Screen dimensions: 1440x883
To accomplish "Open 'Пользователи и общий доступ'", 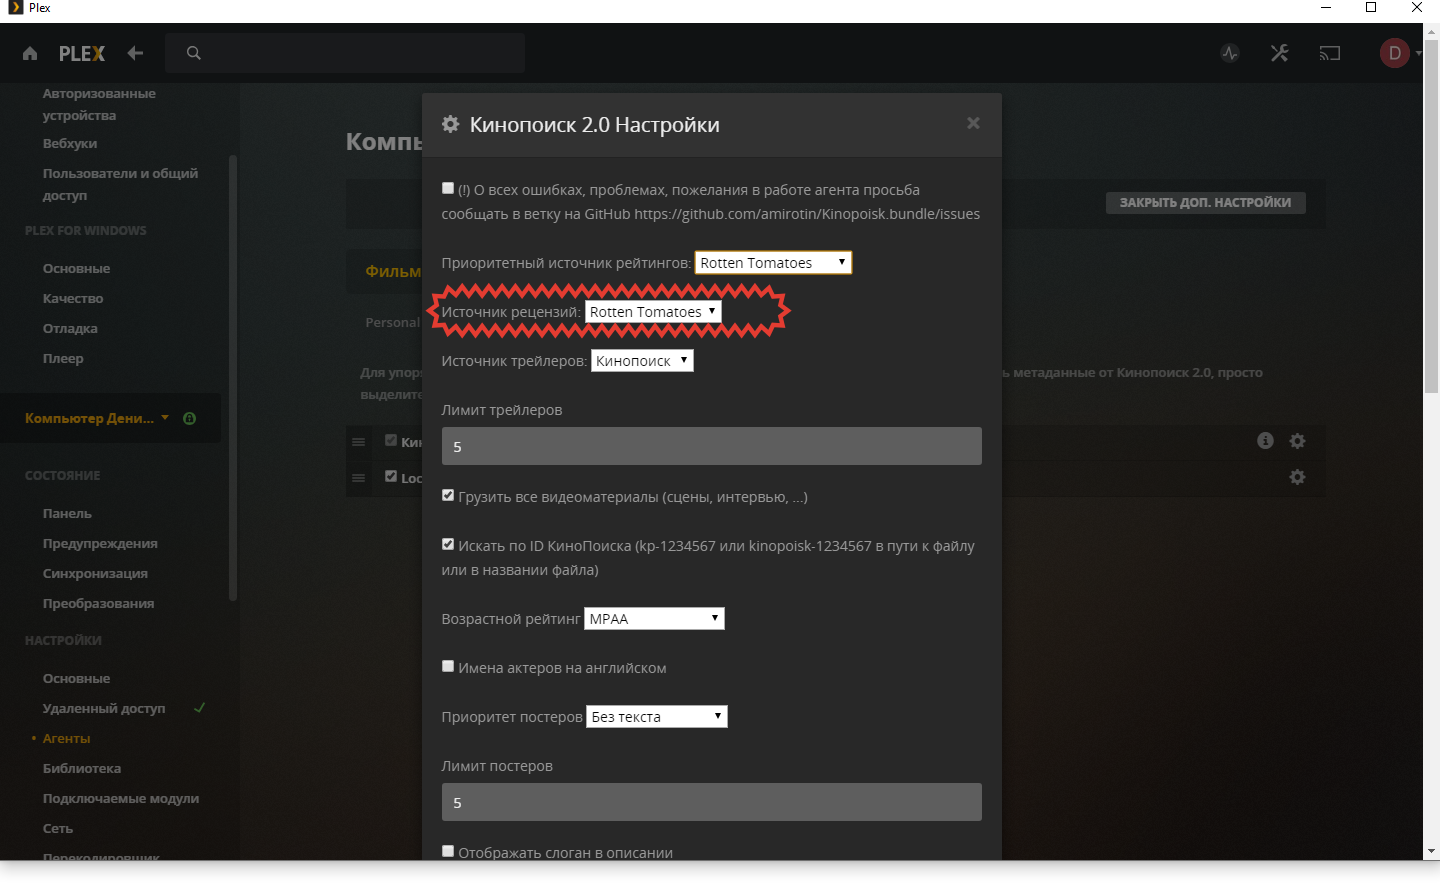I will 120,184.
